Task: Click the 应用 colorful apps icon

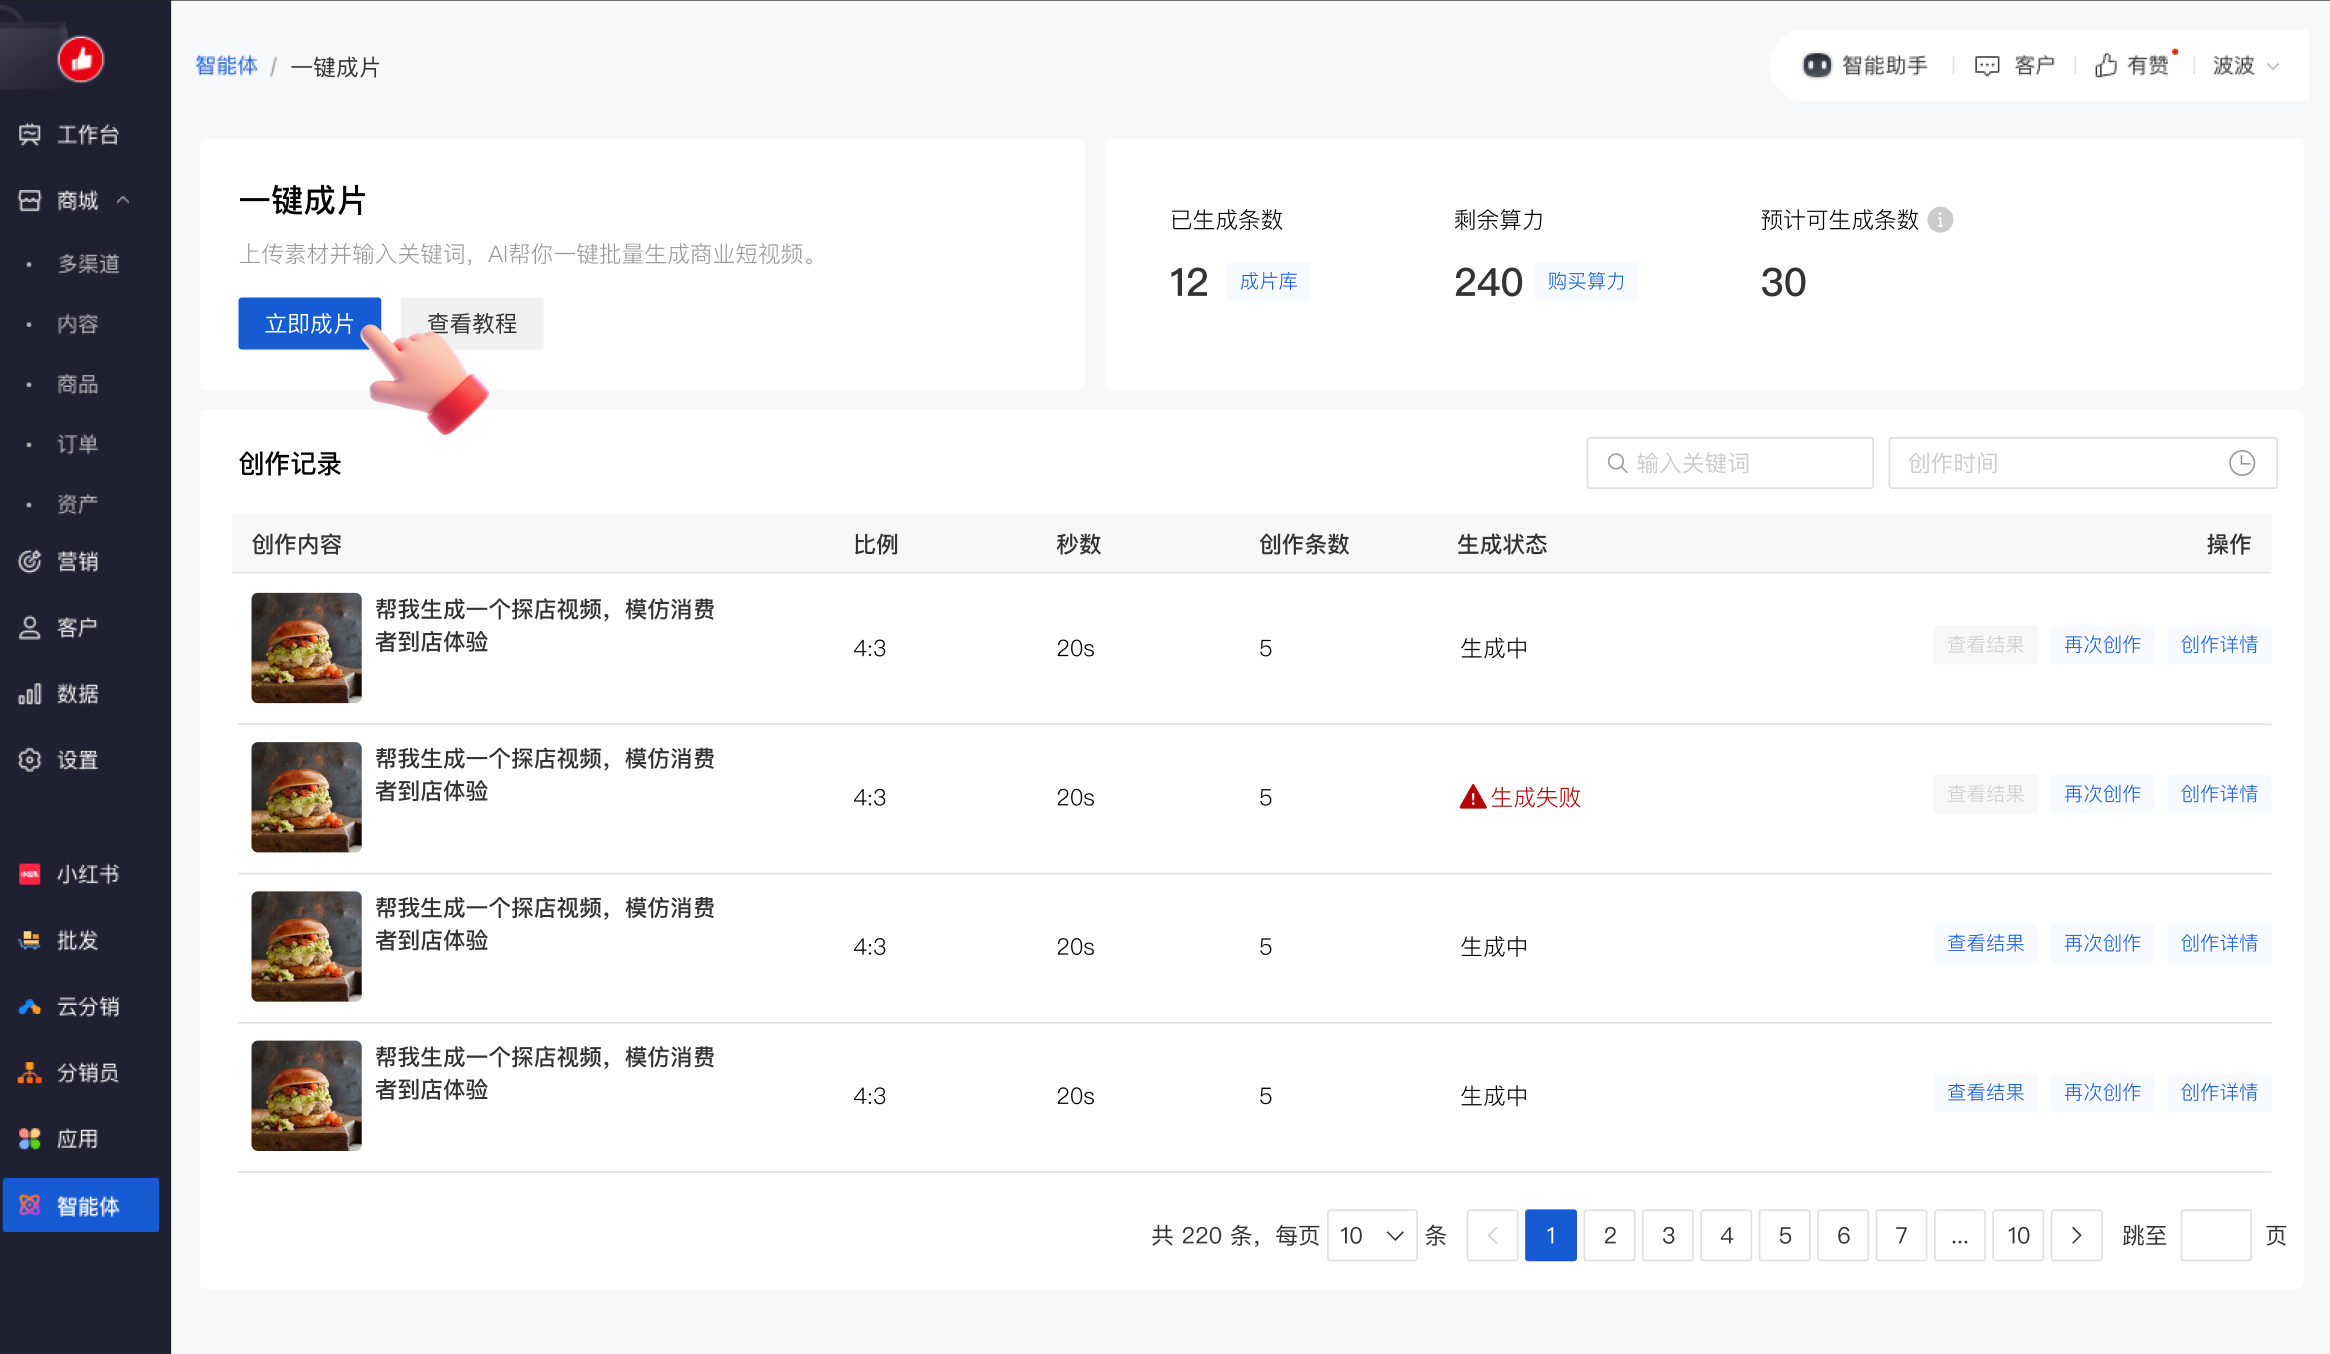Action: click(x=30, y=1139)
